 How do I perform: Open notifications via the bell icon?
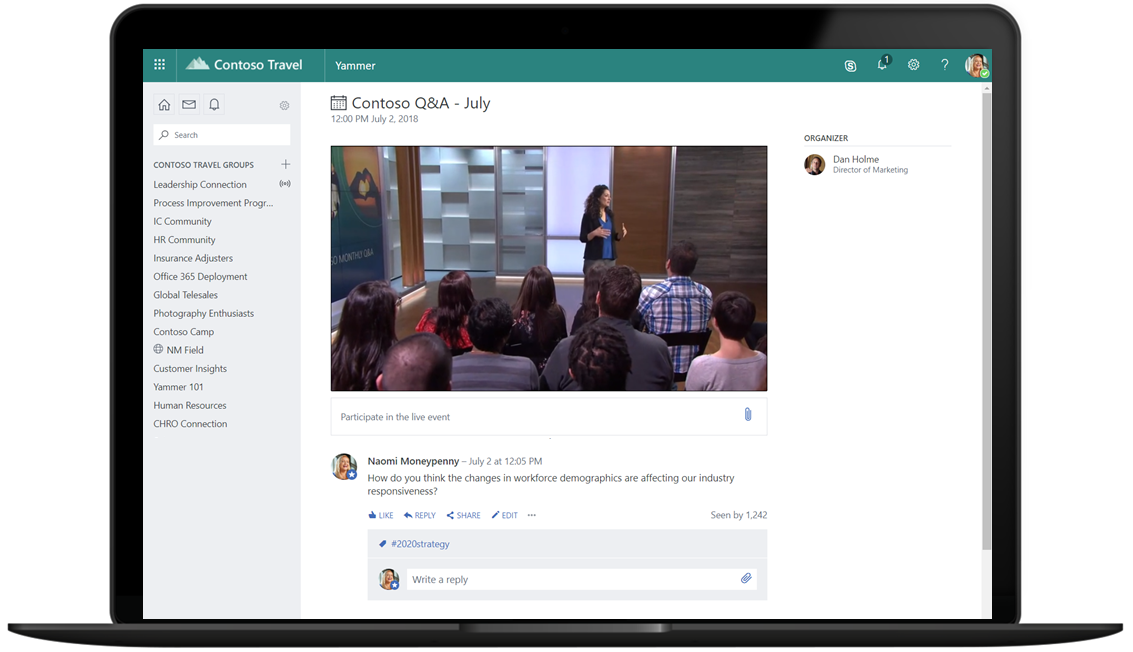[x=212, y=104]
